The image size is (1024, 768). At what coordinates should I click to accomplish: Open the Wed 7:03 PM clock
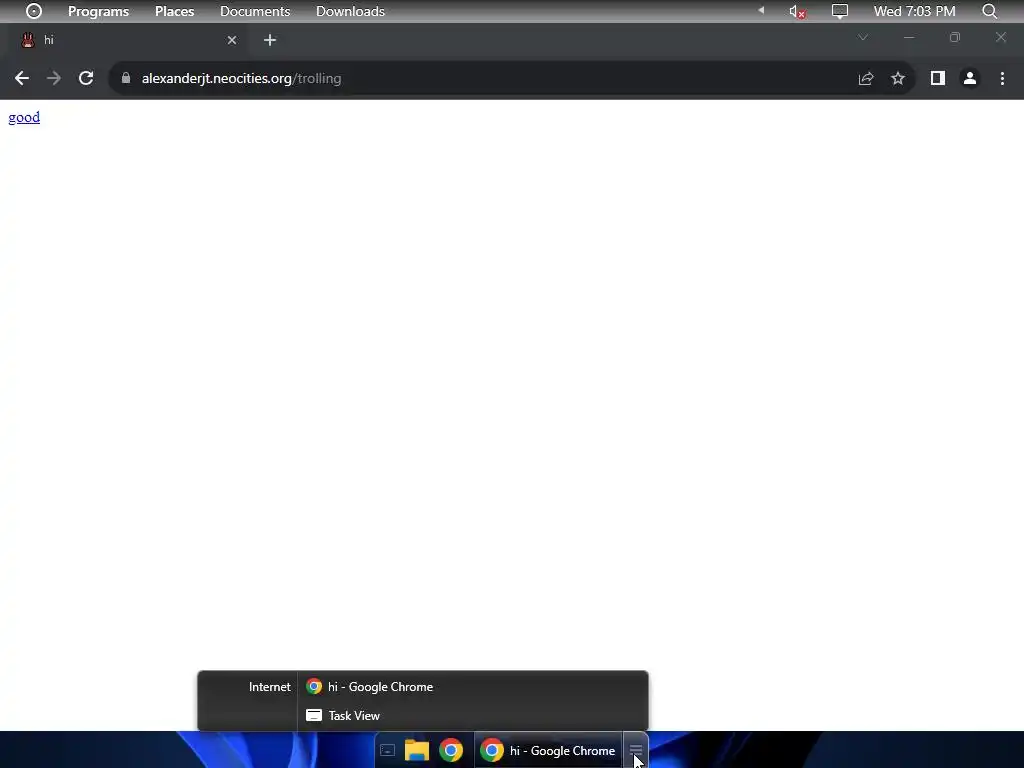tap(914, 11)
